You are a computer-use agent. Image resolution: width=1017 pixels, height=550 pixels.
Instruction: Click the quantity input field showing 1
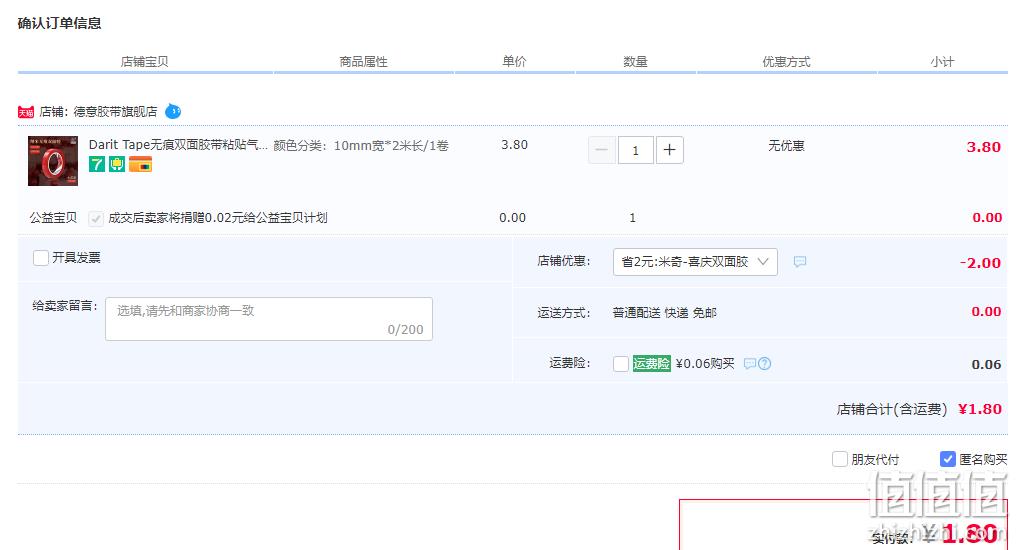tap(636, 150)
